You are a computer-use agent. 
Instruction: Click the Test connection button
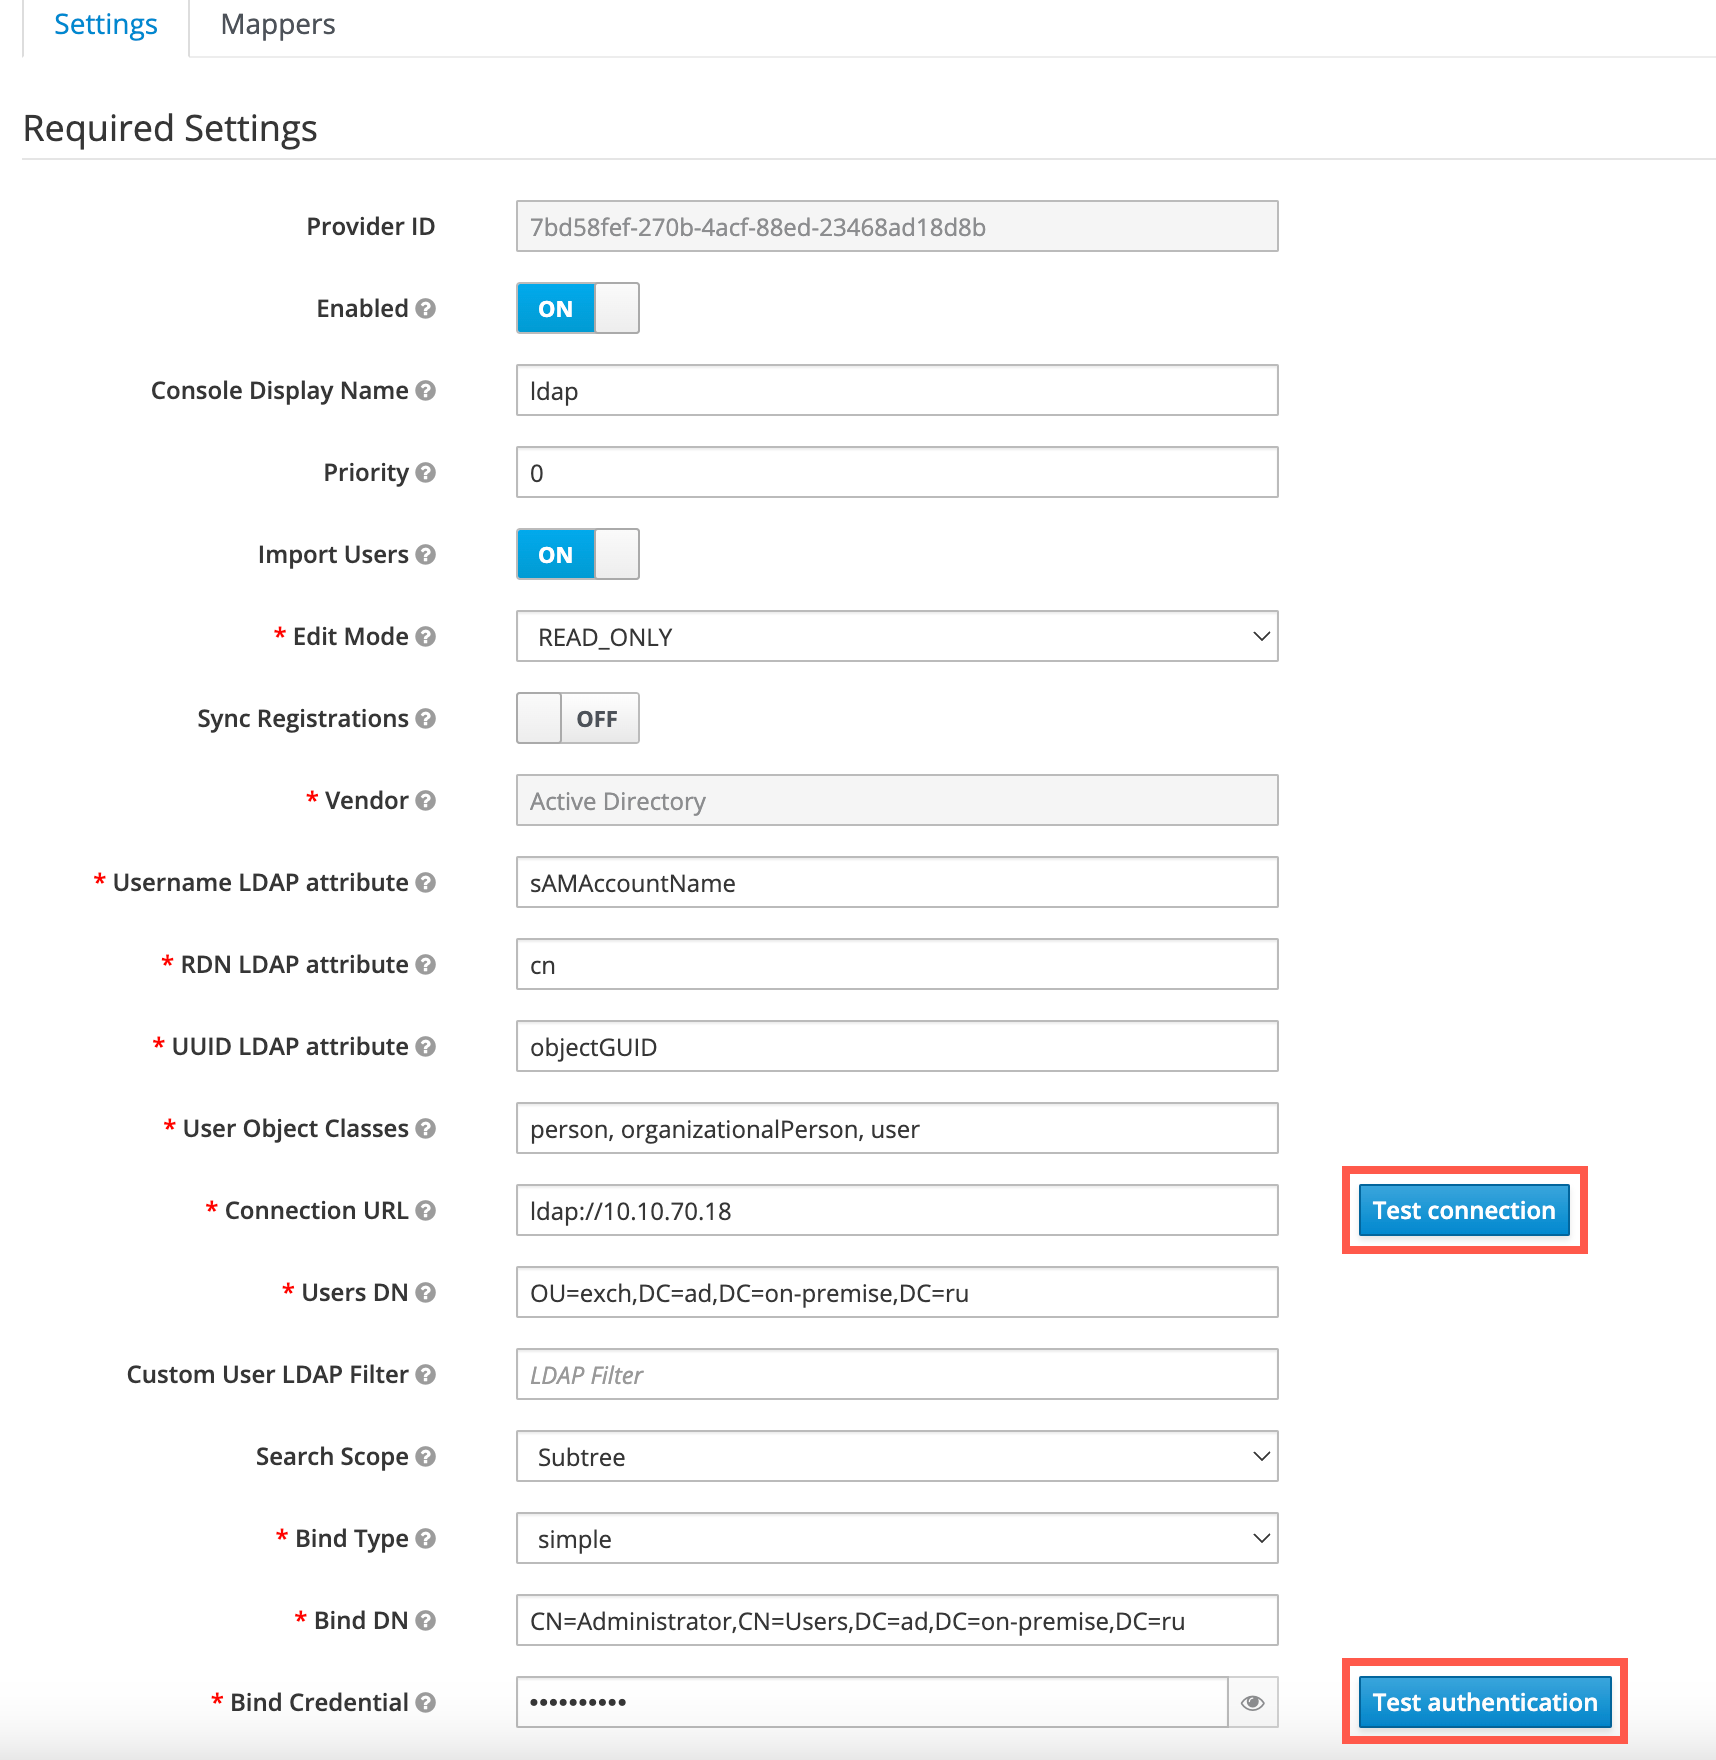coord(1463,1211)
